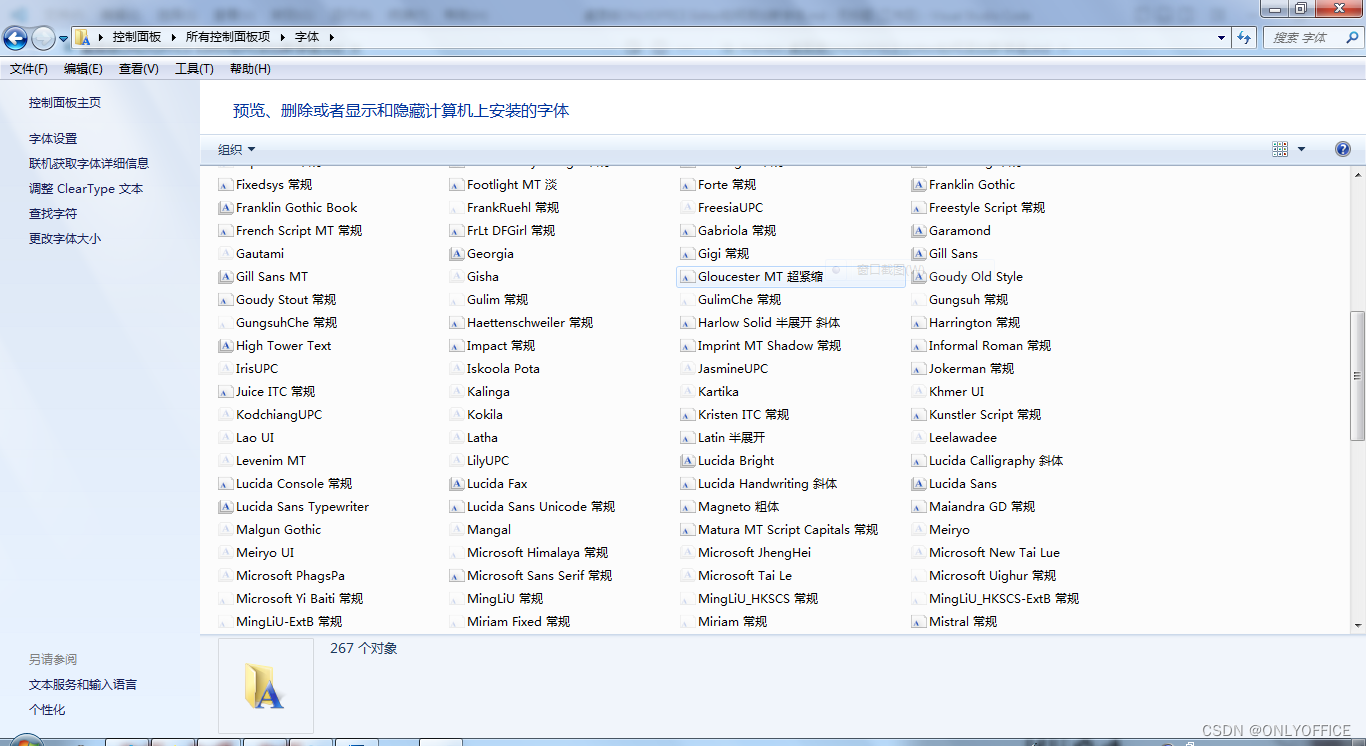This screenshot has height=746, width=1366.
Task: Click the Haettenschweiler 常规 font name
Action: [530, 323]
